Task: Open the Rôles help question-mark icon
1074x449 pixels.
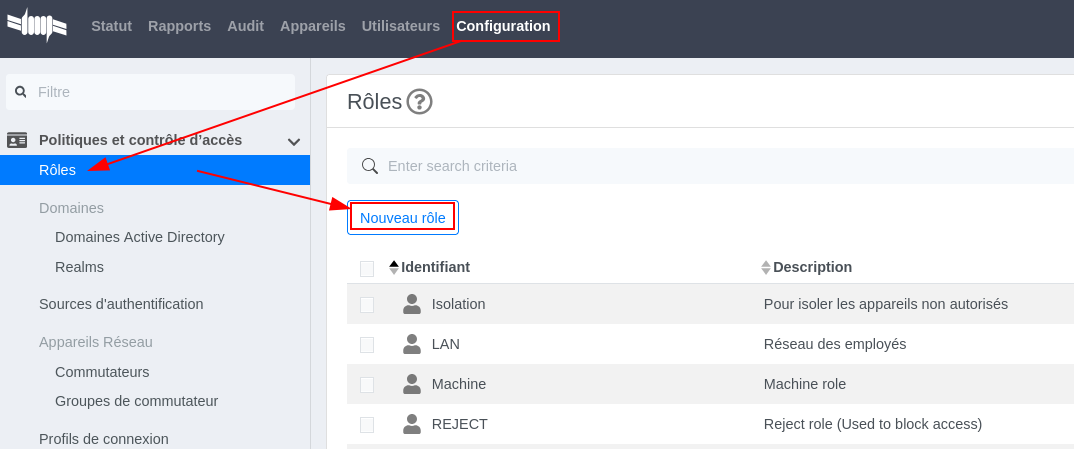Action: coord(419,103)
